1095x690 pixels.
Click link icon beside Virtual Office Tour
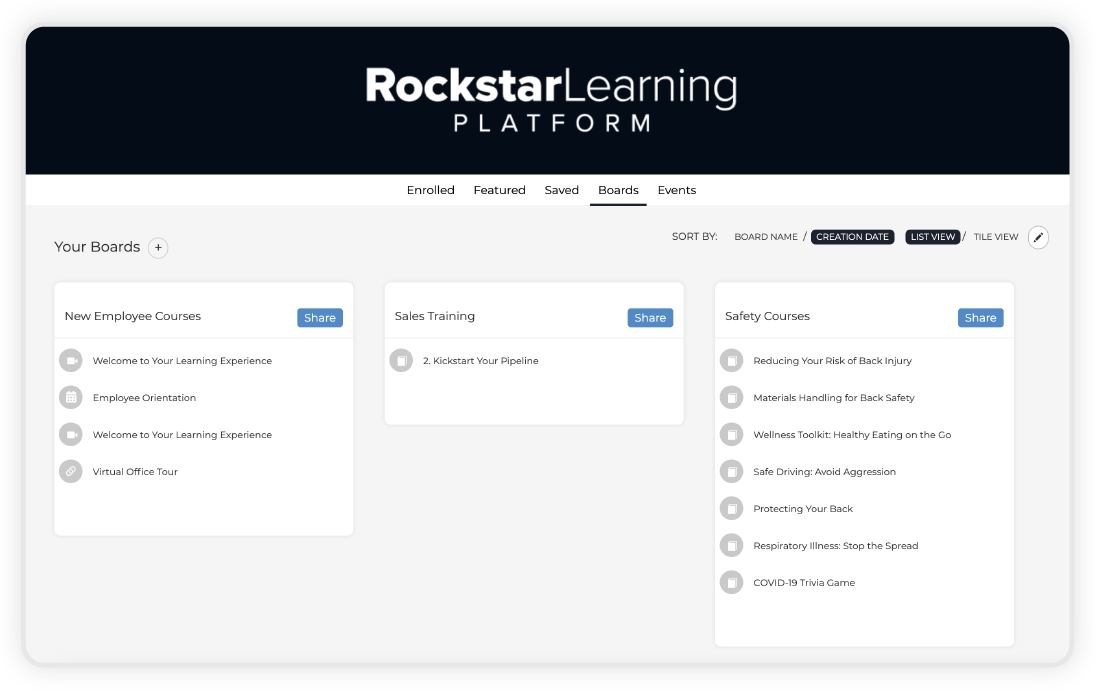71,471
